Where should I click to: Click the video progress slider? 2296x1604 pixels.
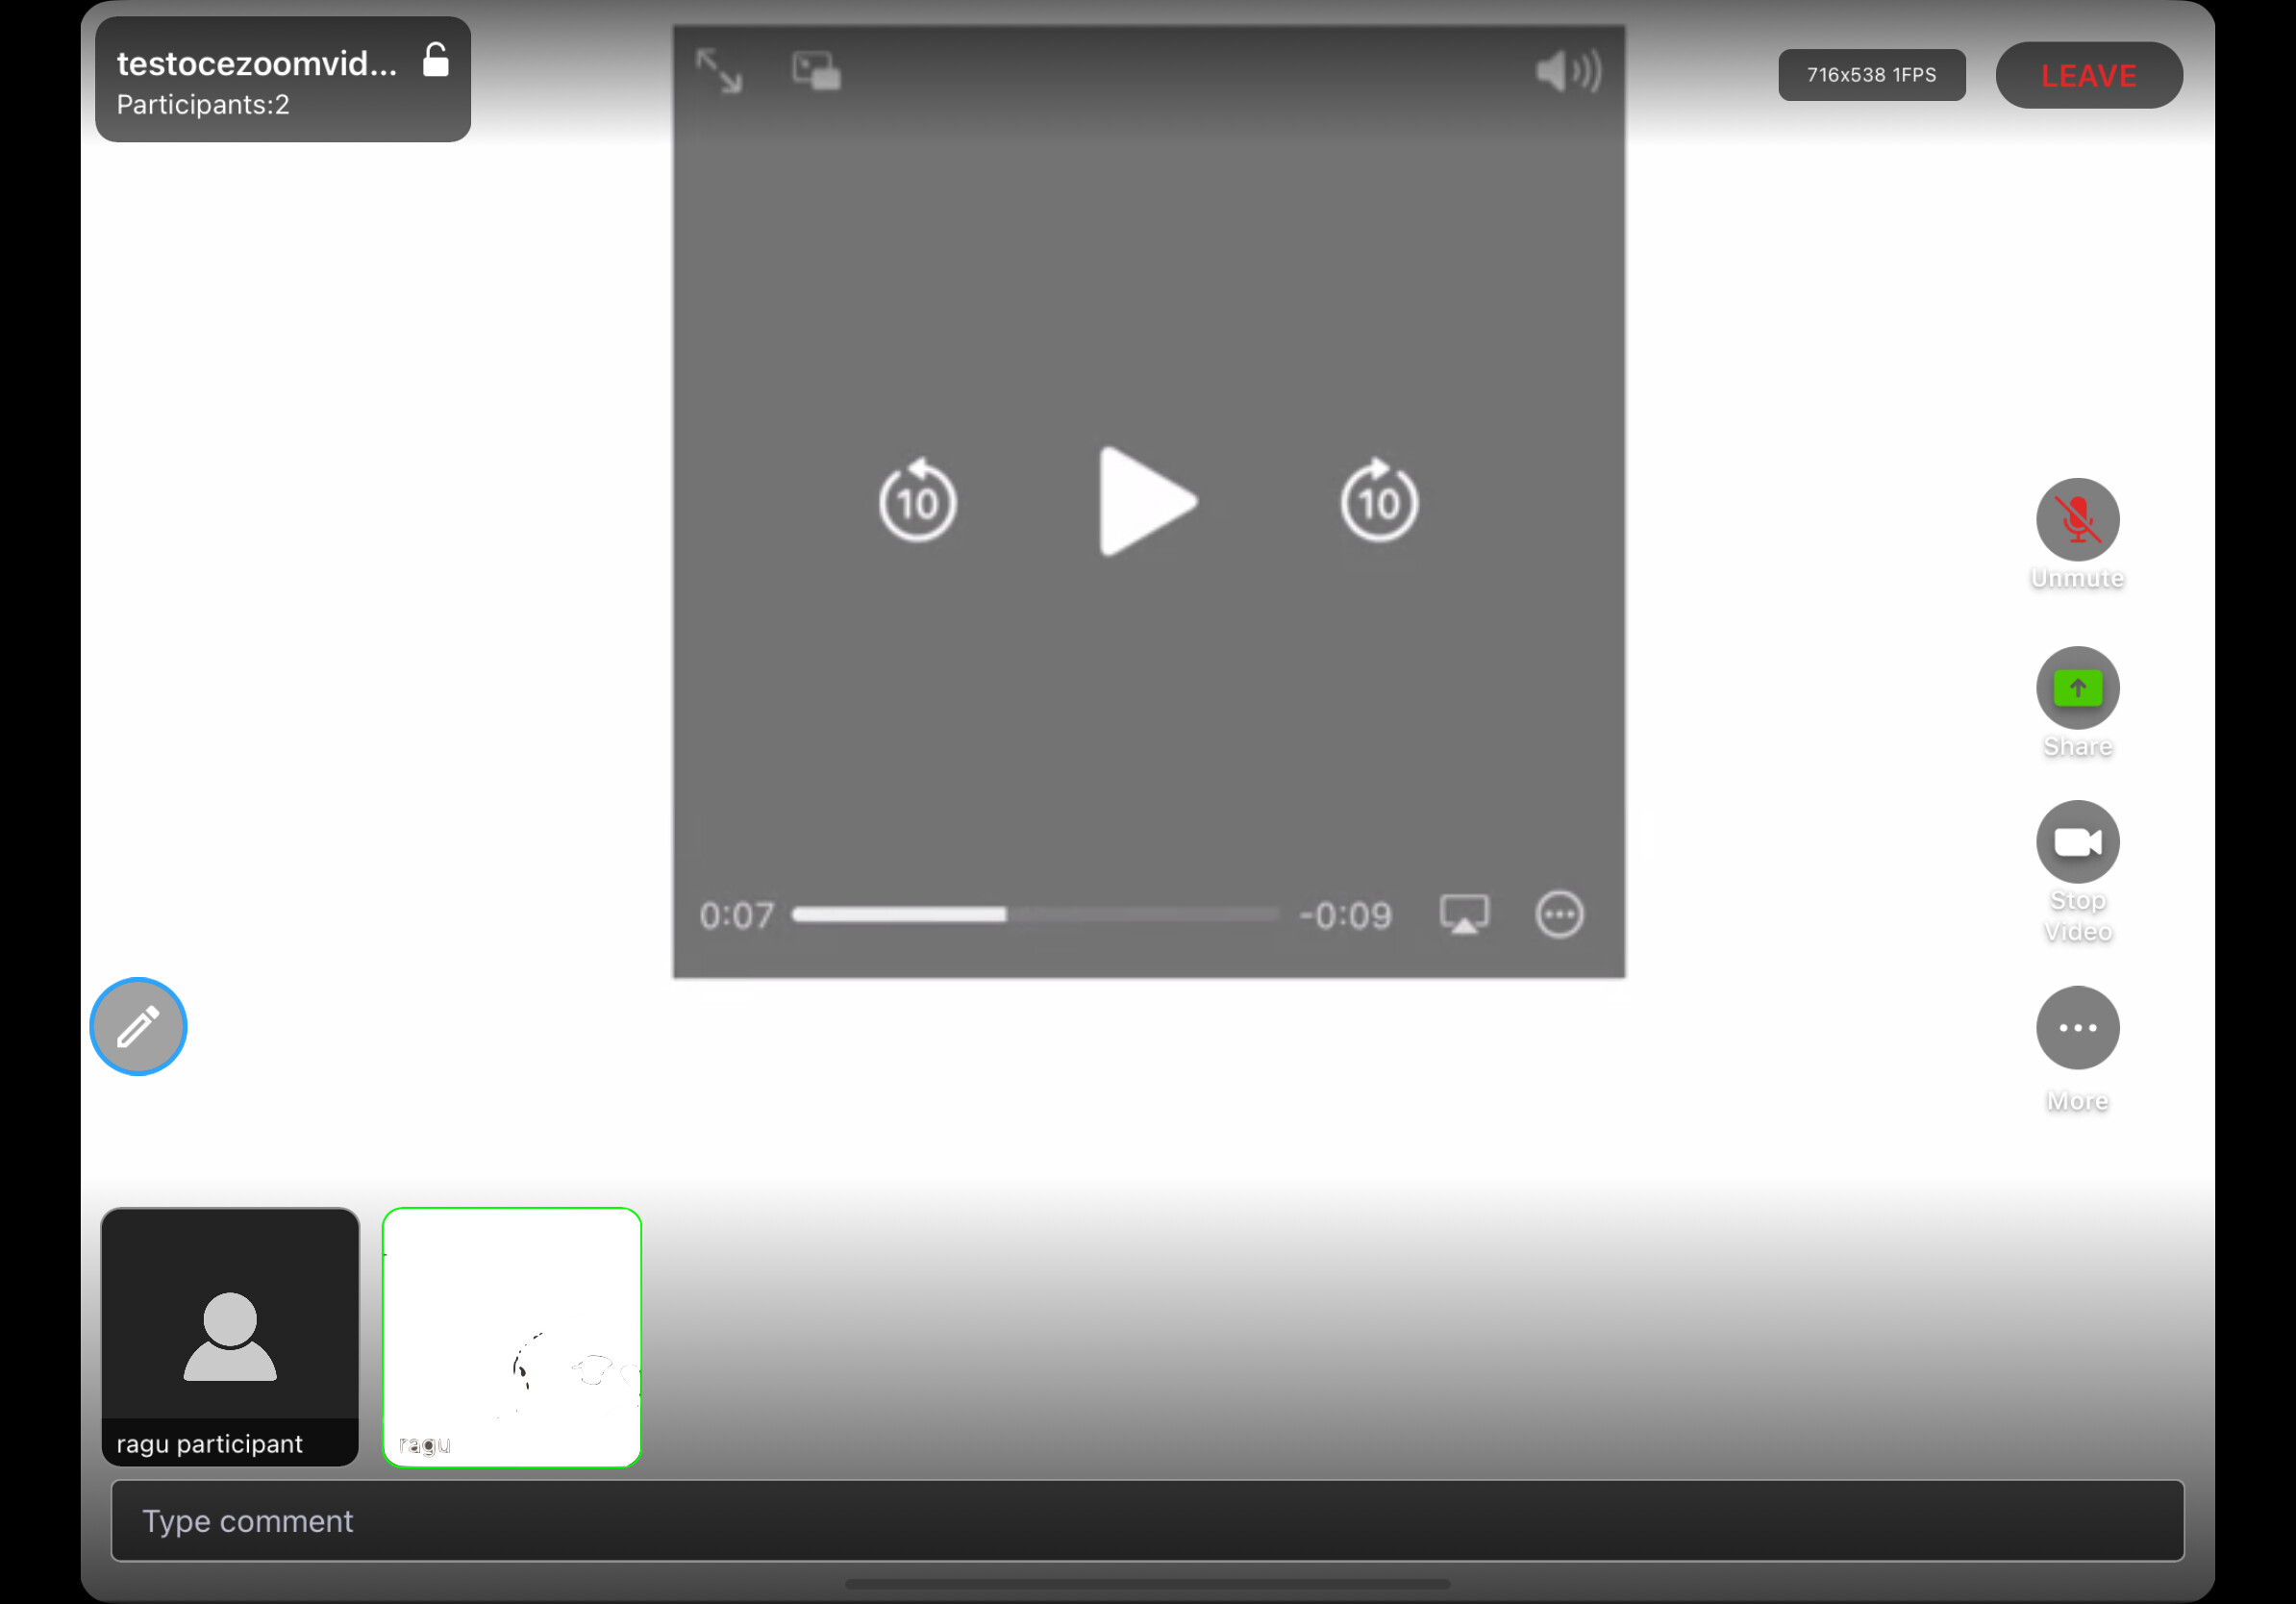[1035, 914]
